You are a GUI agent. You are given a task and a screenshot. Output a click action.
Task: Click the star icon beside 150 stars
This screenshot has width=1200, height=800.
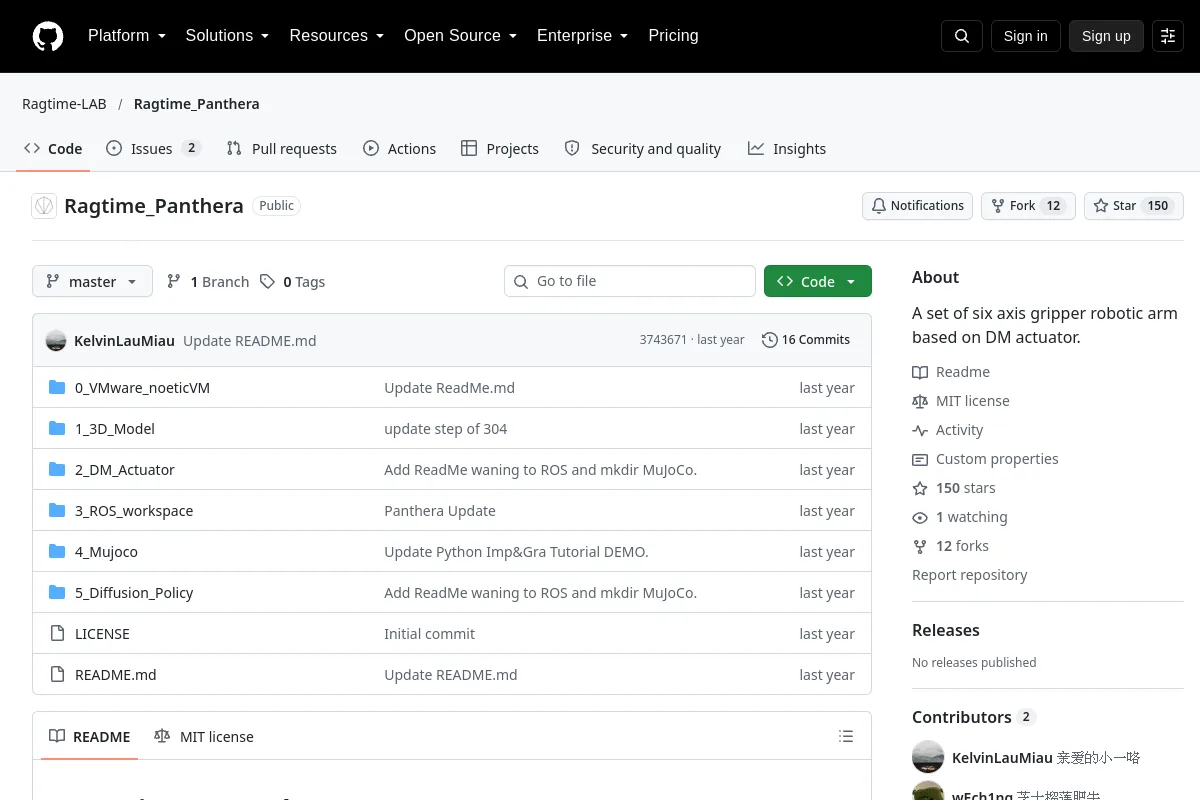pyautogui.click(x=920, y=488)
